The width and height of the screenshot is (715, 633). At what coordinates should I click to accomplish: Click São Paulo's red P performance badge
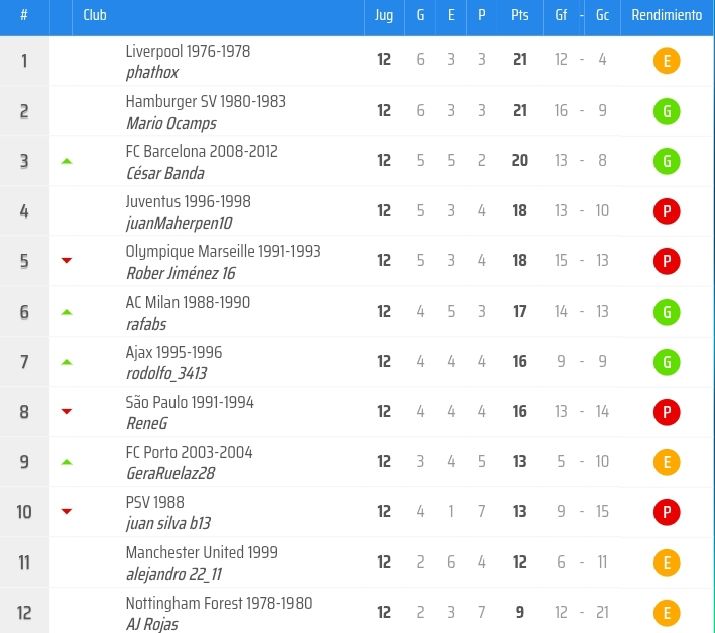[x=666, y=412]
